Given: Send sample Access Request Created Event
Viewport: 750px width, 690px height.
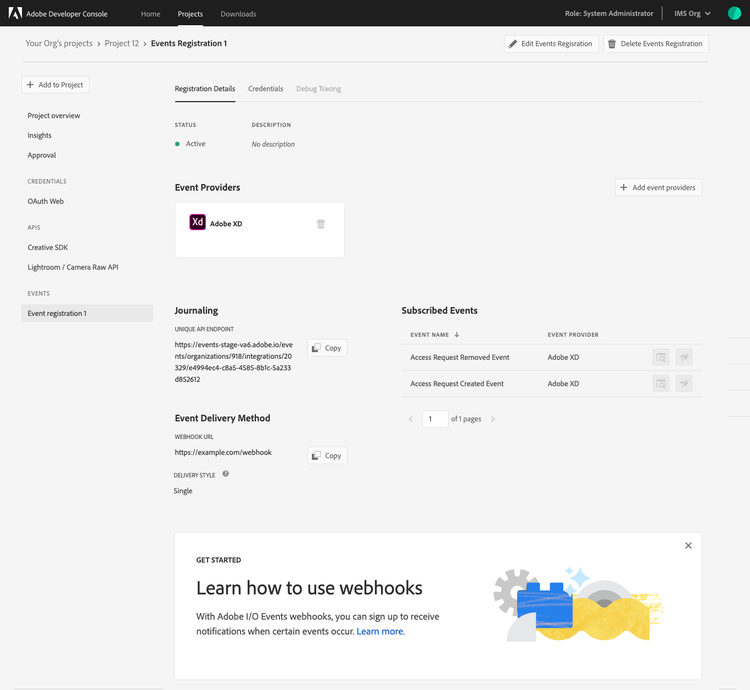Looking at the screenshot, I should click(684, 383).
